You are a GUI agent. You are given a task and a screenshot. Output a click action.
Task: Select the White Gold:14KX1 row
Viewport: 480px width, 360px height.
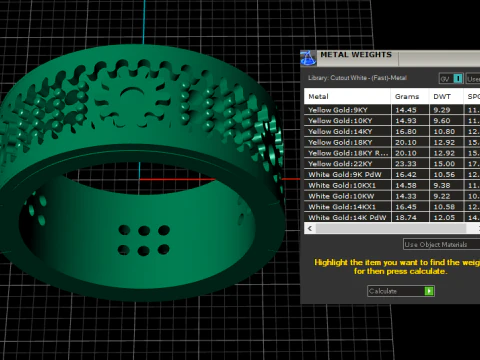tap(392, 207)
